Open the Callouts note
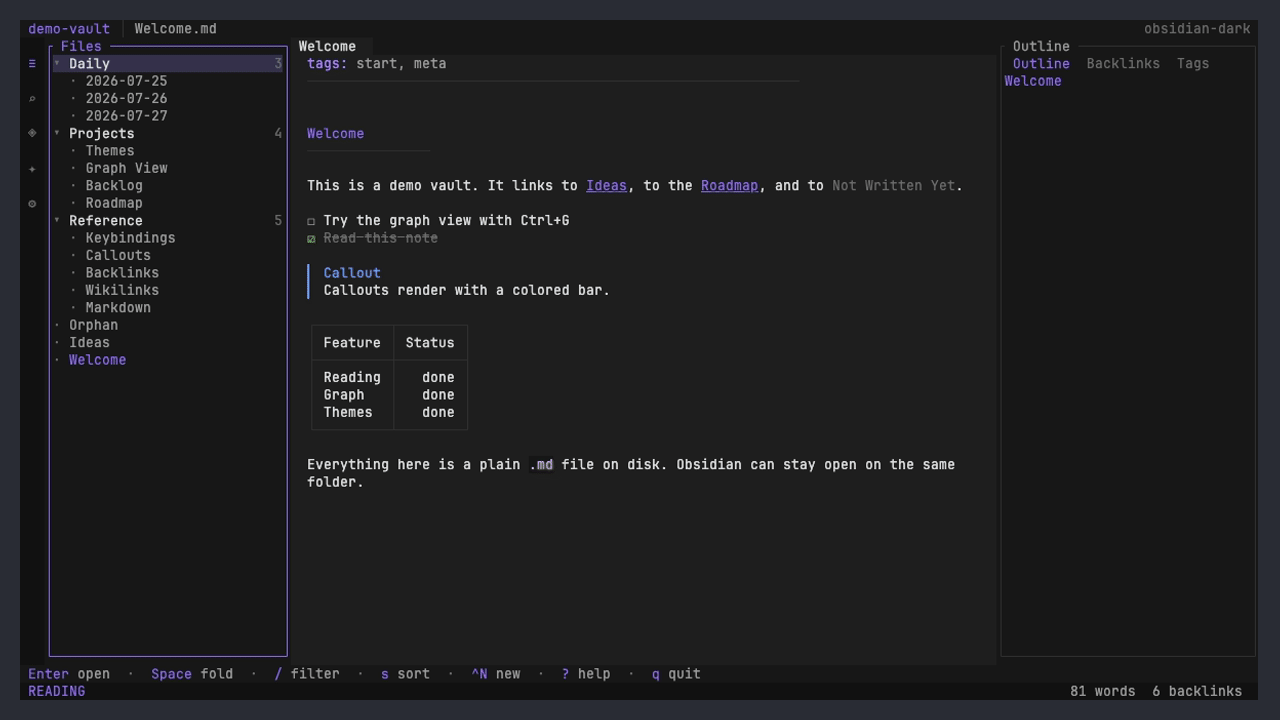The image size is (1280, 720). point(118,255)
